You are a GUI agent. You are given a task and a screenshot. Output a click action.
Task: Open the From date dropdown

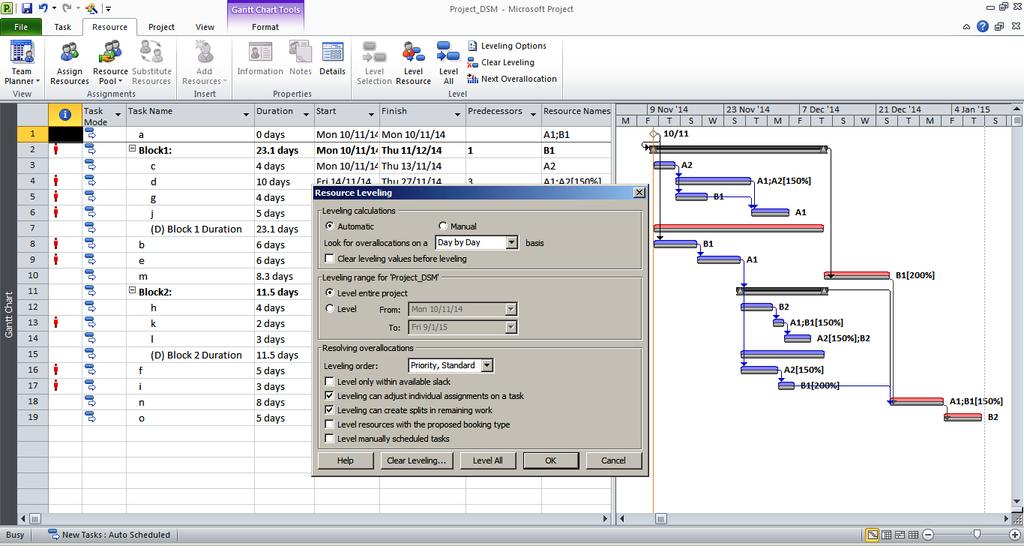511,309
